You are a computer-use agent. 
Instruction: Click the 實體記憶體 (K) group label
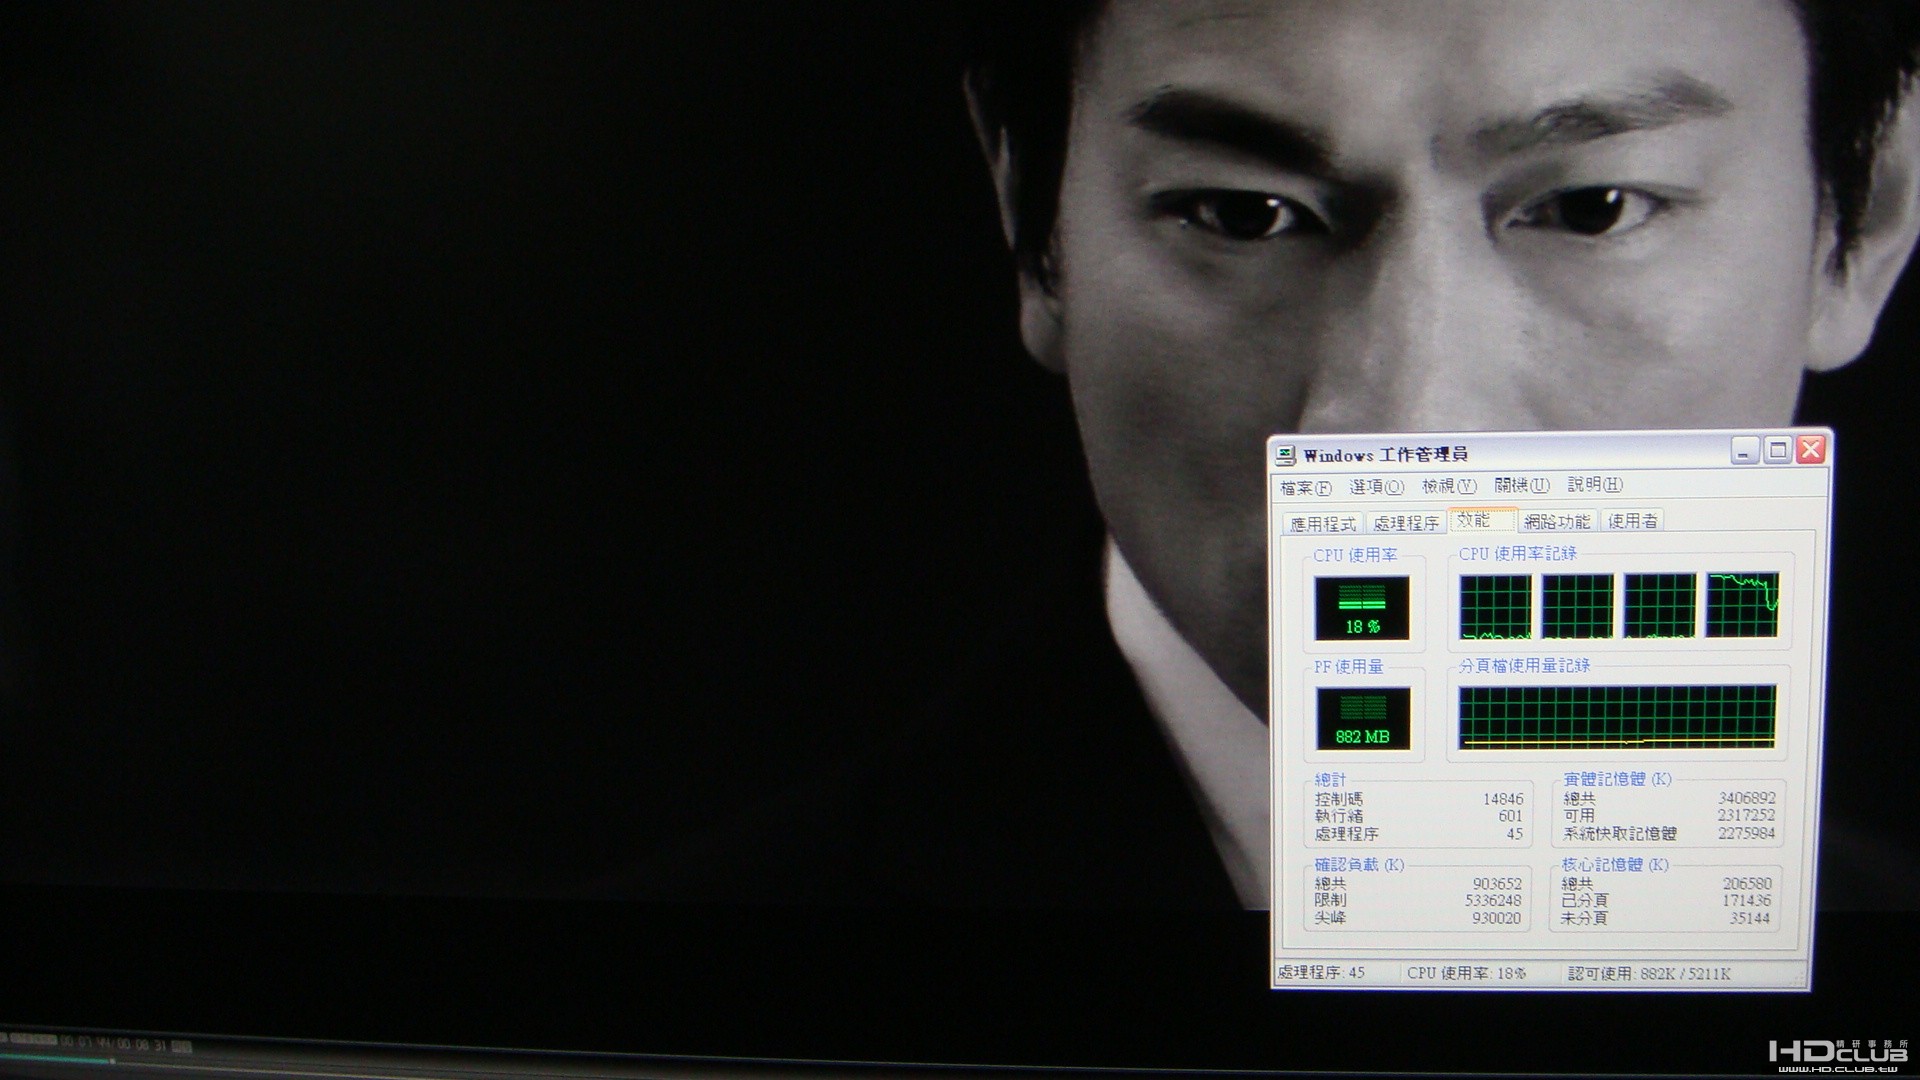click(x=1618, y=779)
